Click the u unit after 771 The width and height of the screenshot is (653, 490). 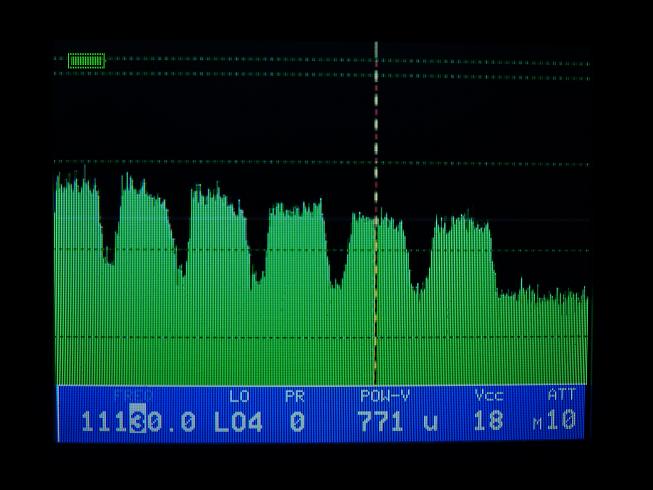click(x=430, y=423)
